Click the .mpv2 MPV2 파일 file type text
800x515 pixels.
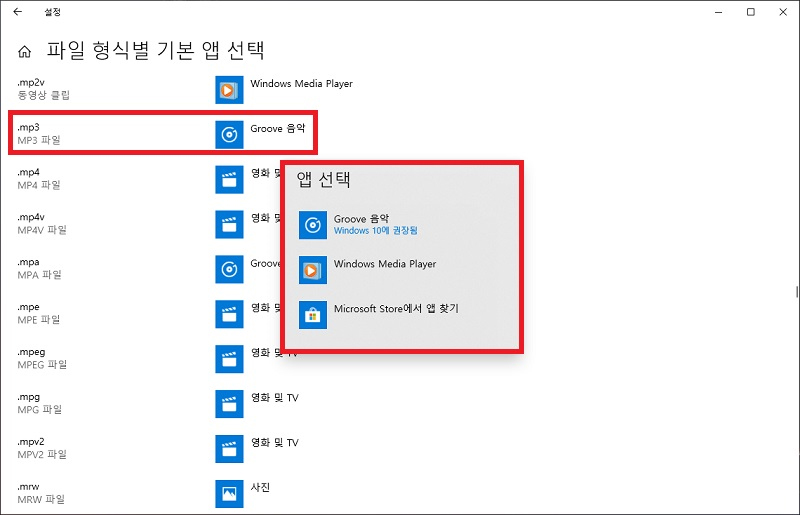42,448
